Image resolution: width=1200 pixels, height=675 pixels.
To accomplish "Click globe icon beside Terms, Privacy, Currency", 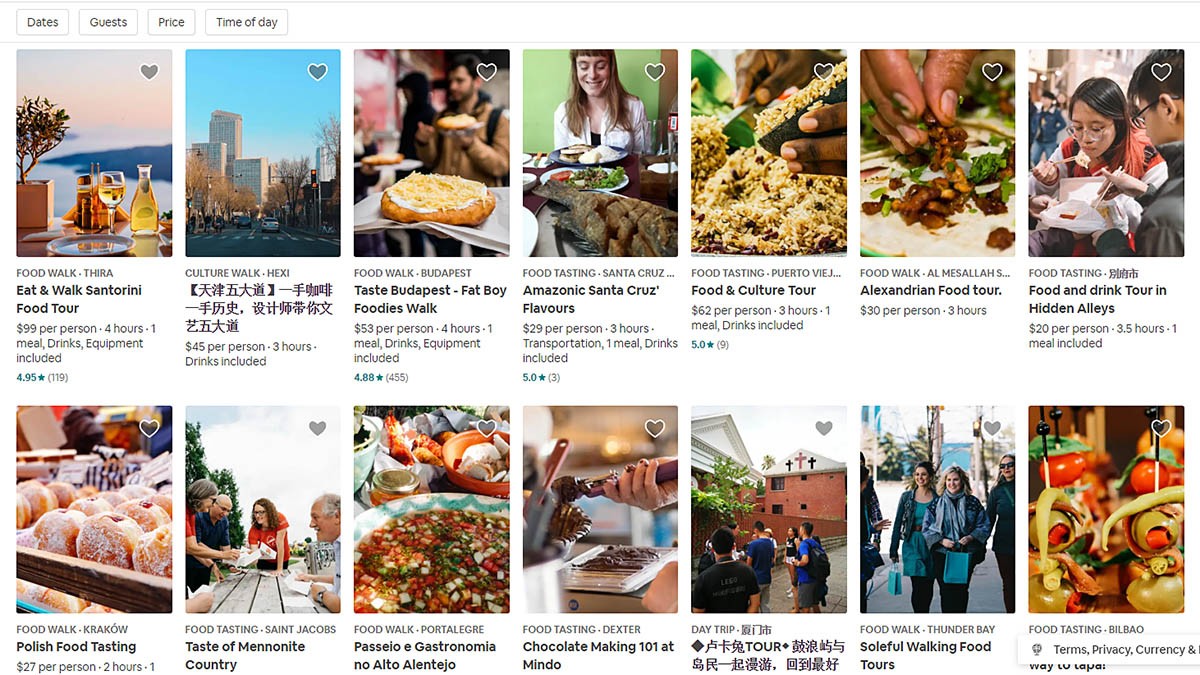I will 1037,650.
